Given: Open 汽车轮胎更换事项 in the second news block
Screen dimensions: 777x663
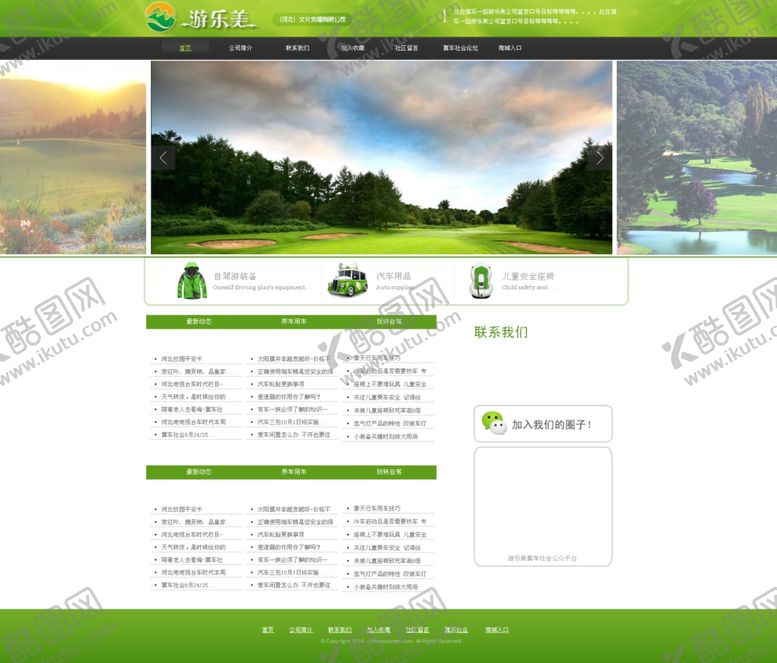Looking at the screenshot, I should pyautogui.click(x=280, y=535).
